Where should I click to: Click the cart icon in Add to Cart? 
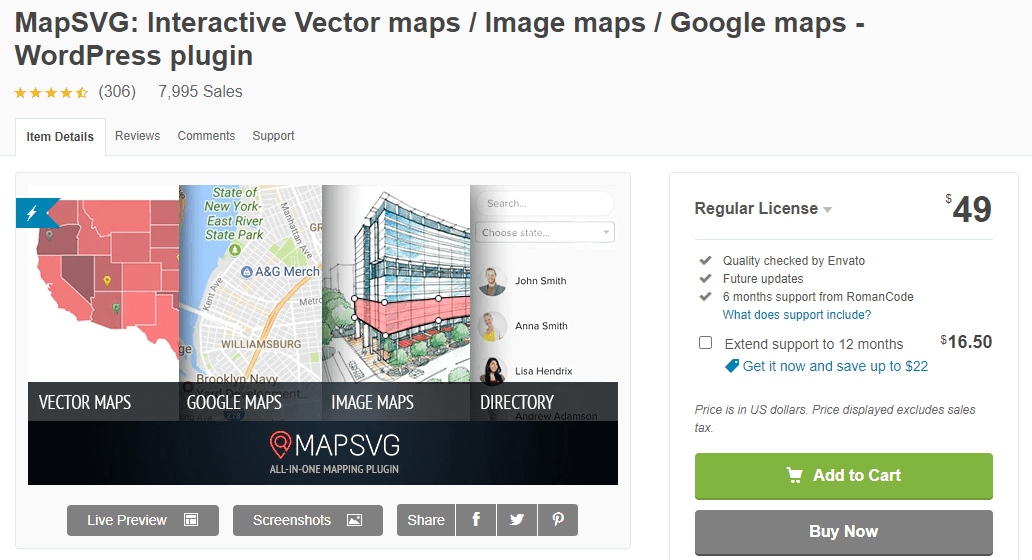point(794,475)
